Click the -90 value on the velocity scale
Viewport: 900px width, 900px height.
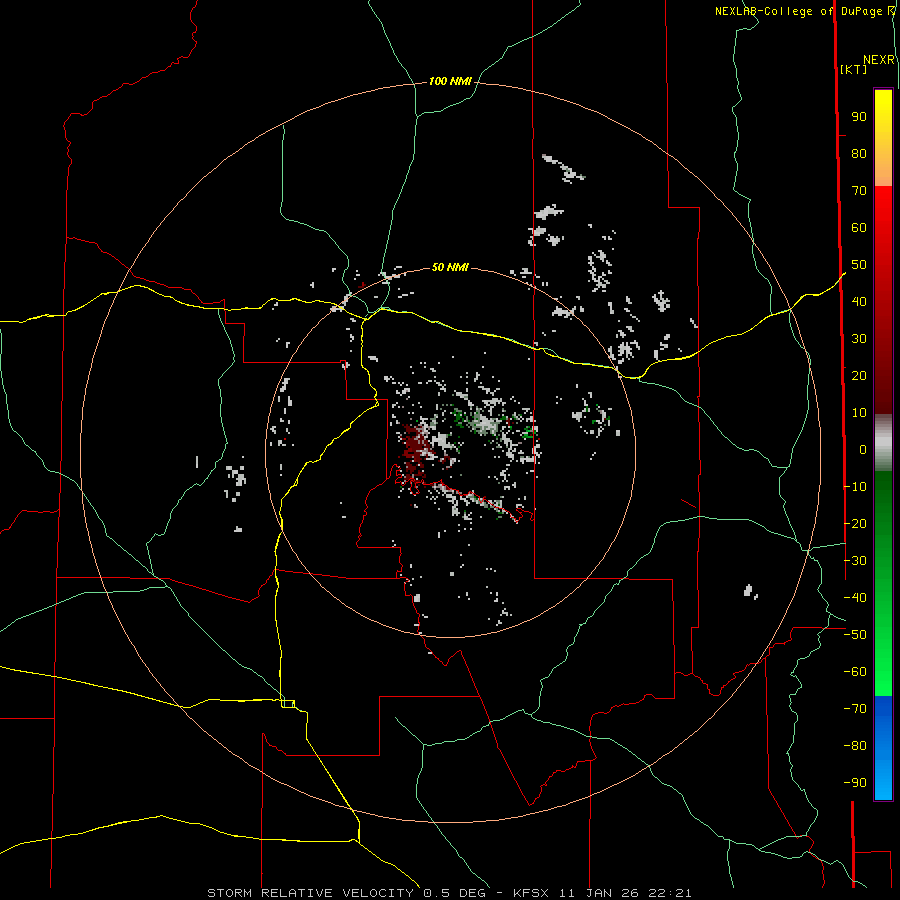click(x=855, y=782)
